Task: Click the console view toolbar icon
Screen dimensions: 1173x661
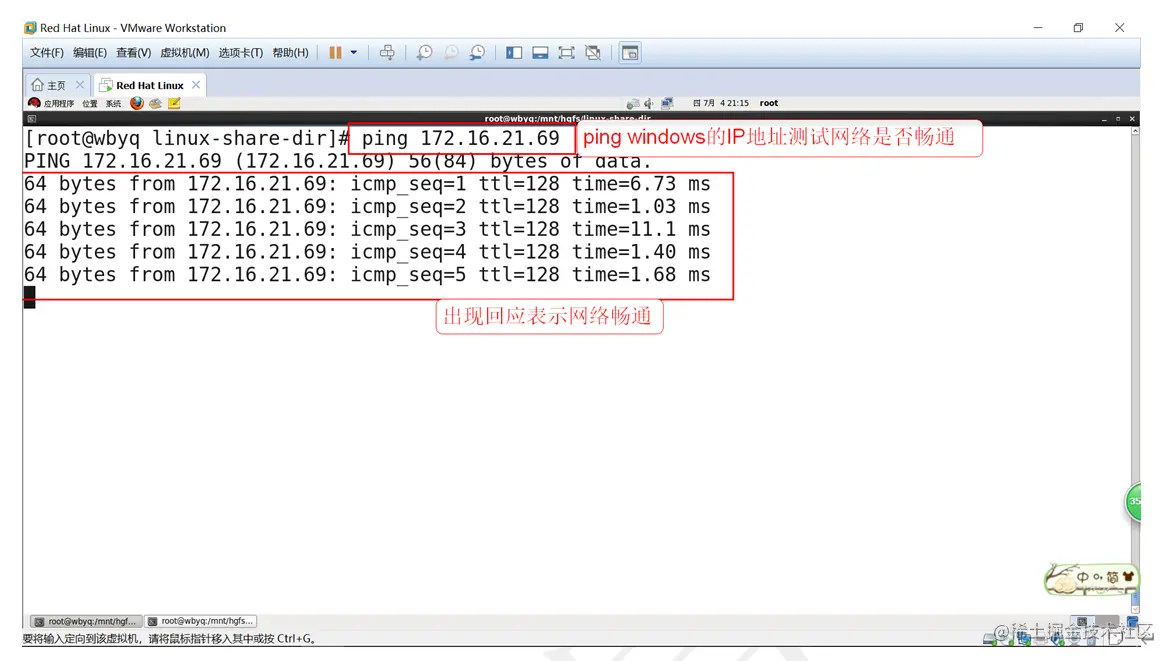Action: point(630,52)
